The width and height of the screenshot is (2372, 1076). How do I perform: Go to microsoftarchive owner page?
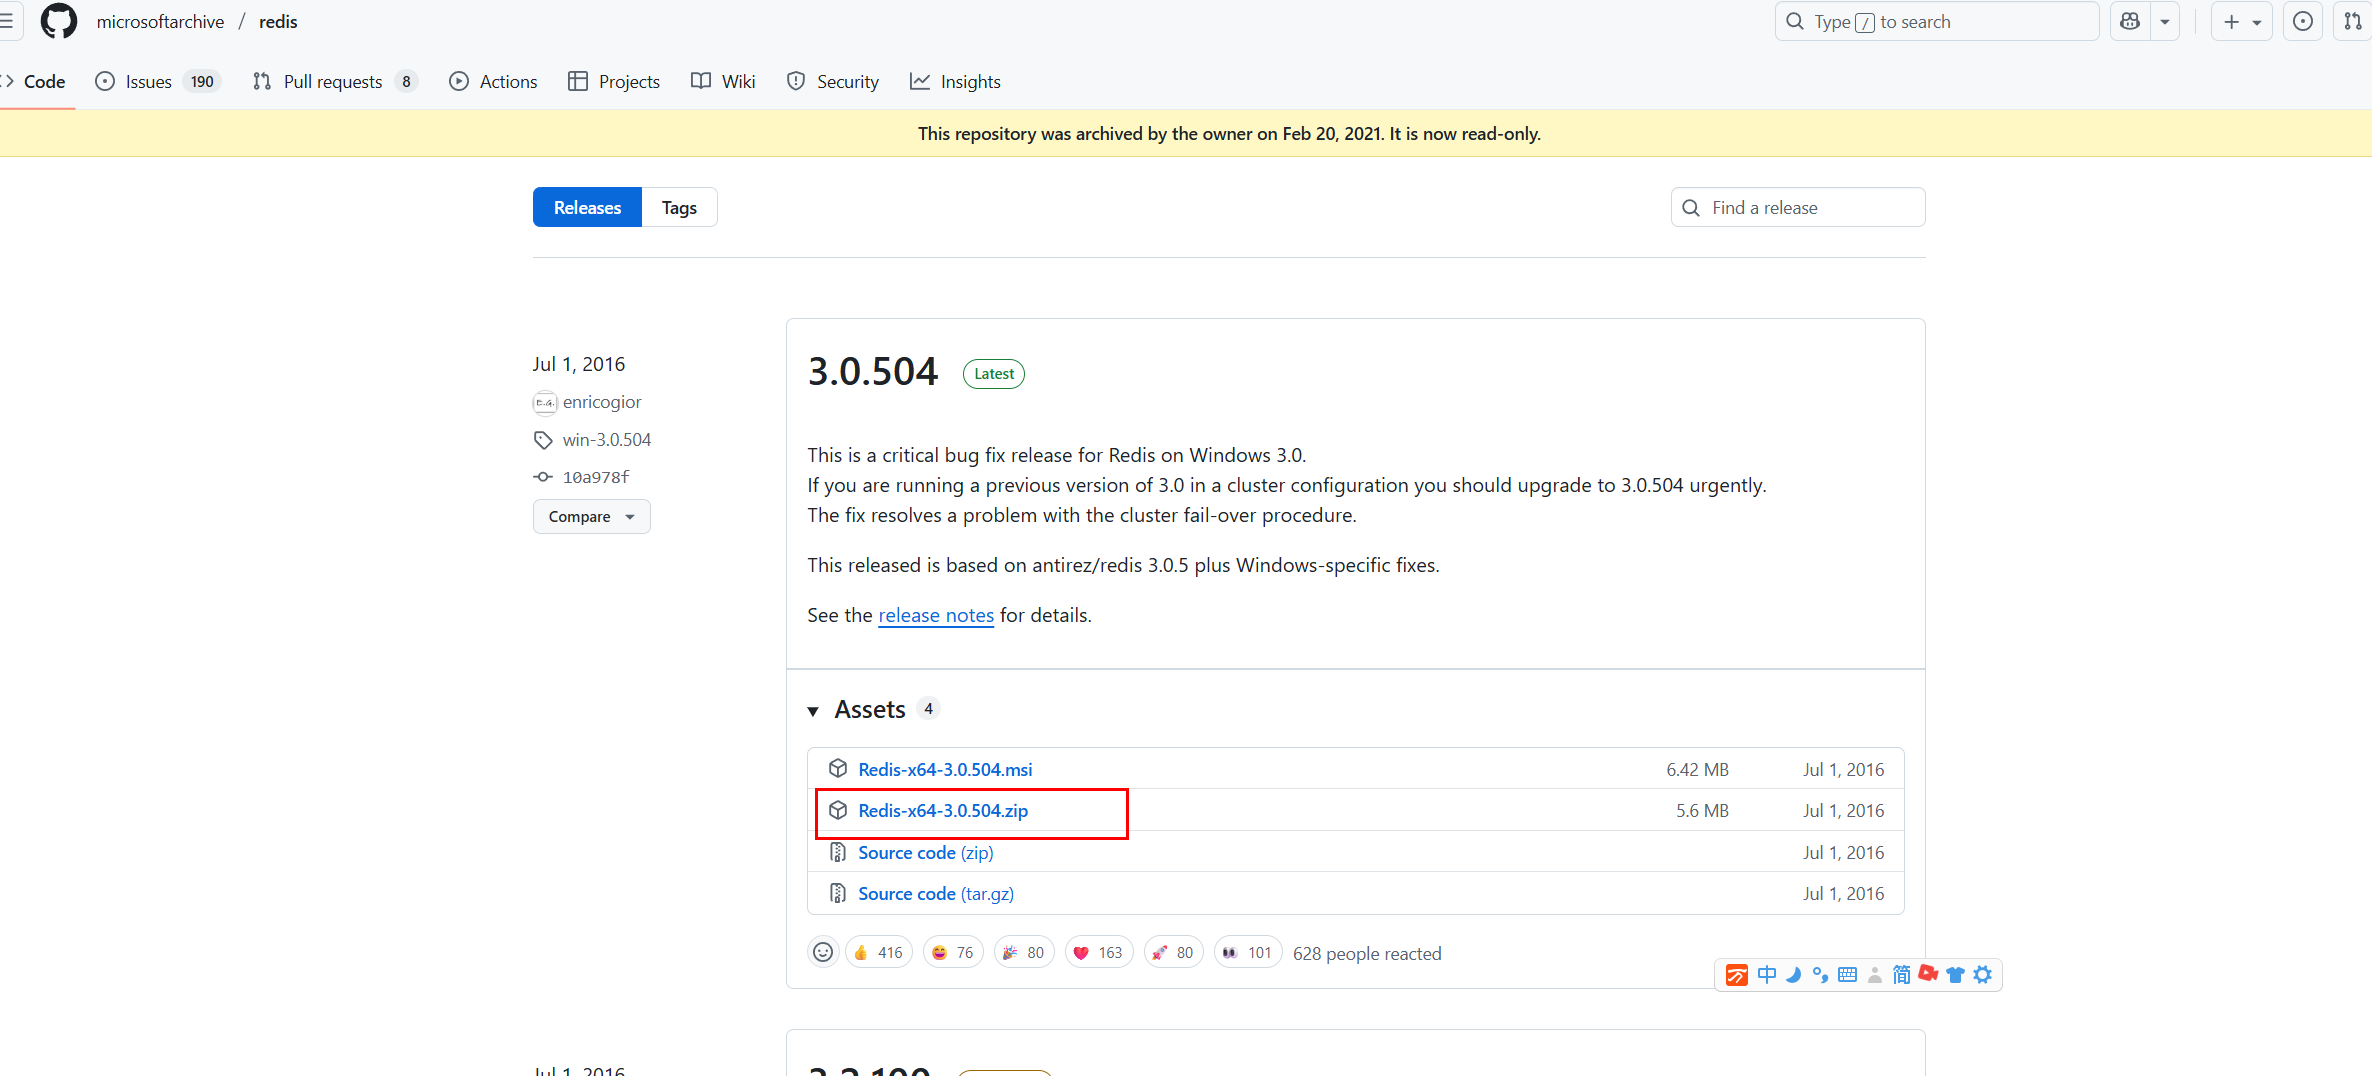coord(160,22)
